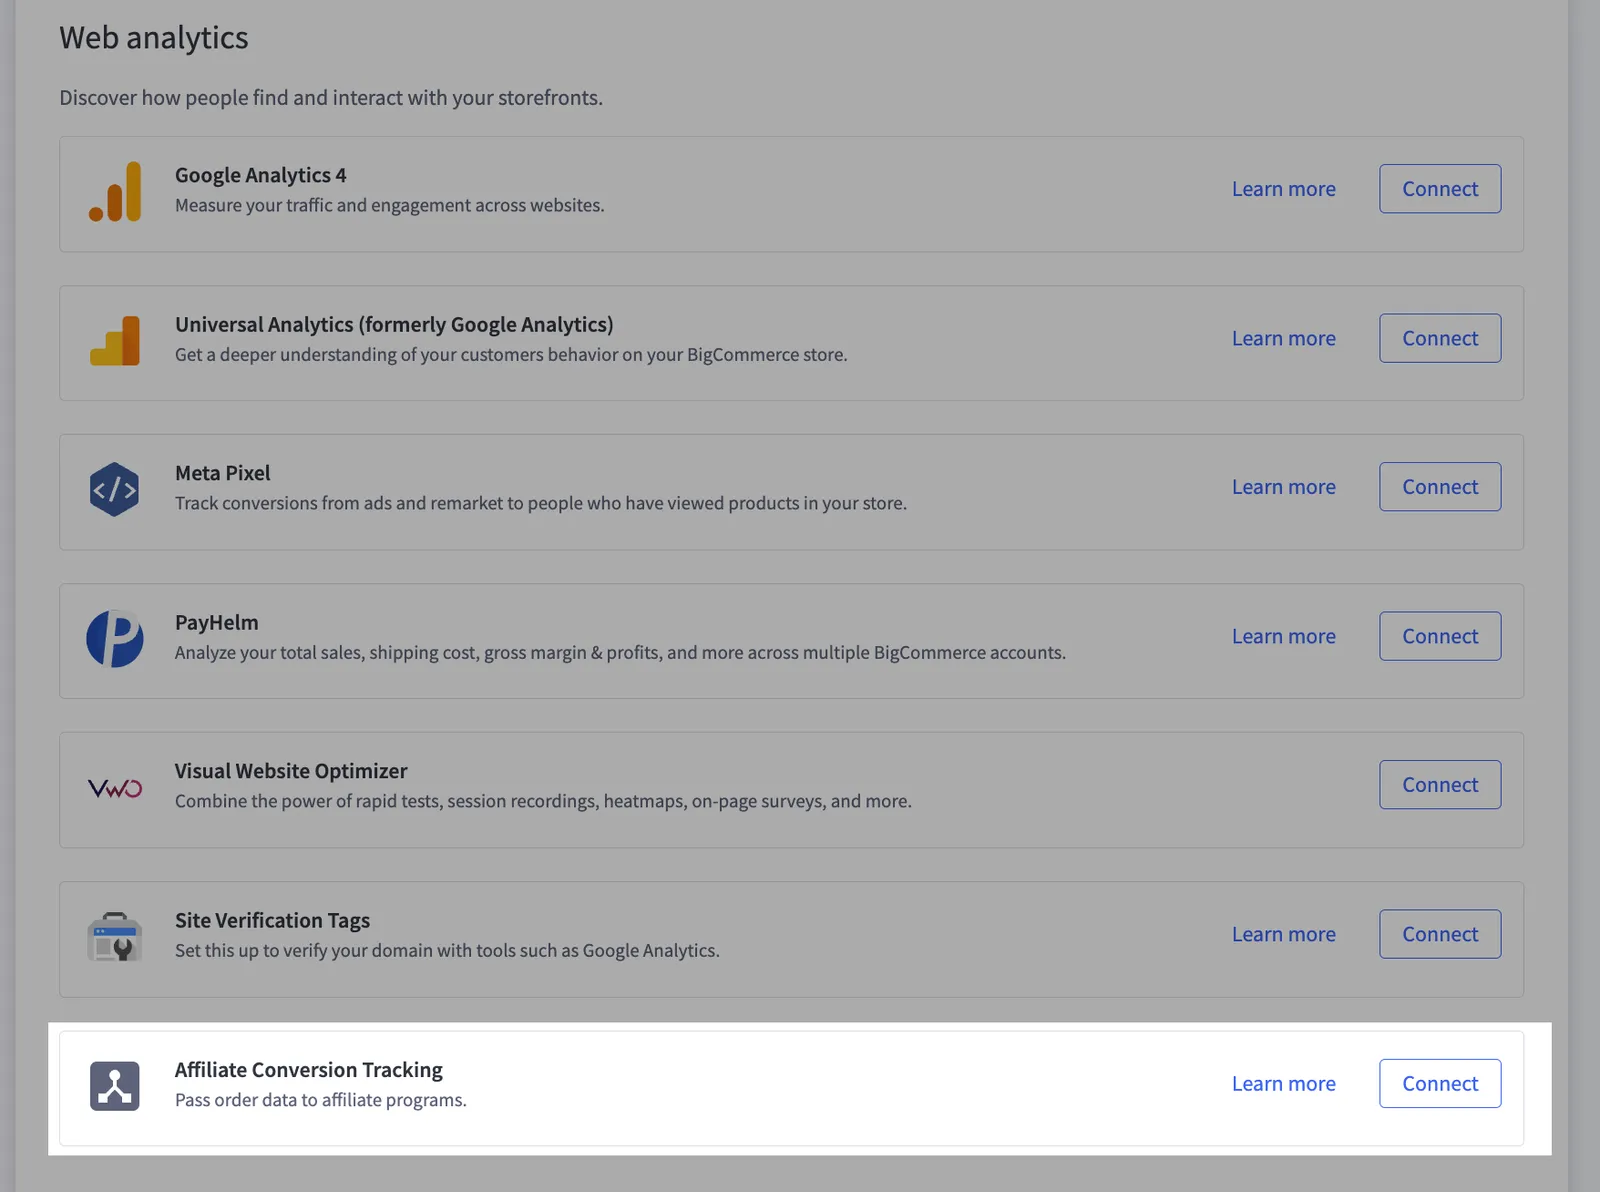Click 'Combine the power of rapid tests' description
Screen dimensions: 1600x1192
coord(543,801)
